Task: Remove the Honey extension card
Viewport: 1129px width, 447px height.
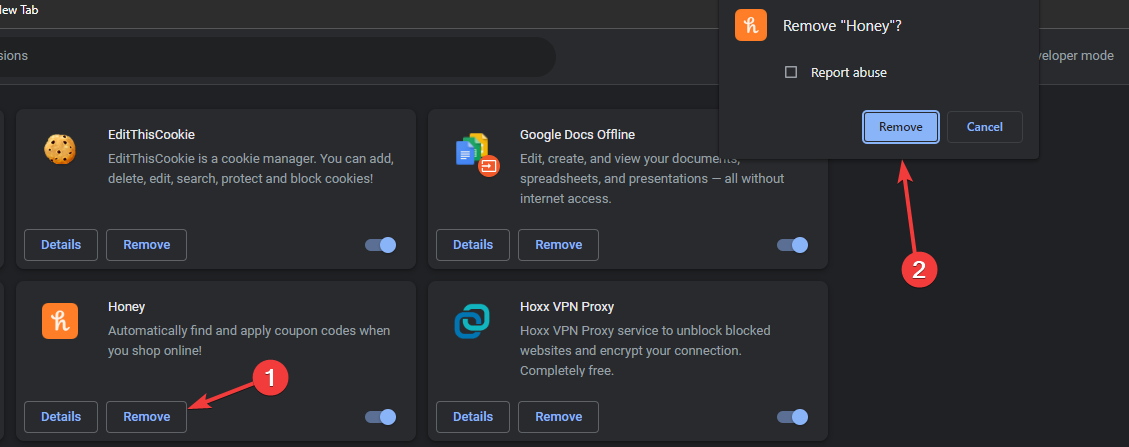Action: (x=147, y=417)
